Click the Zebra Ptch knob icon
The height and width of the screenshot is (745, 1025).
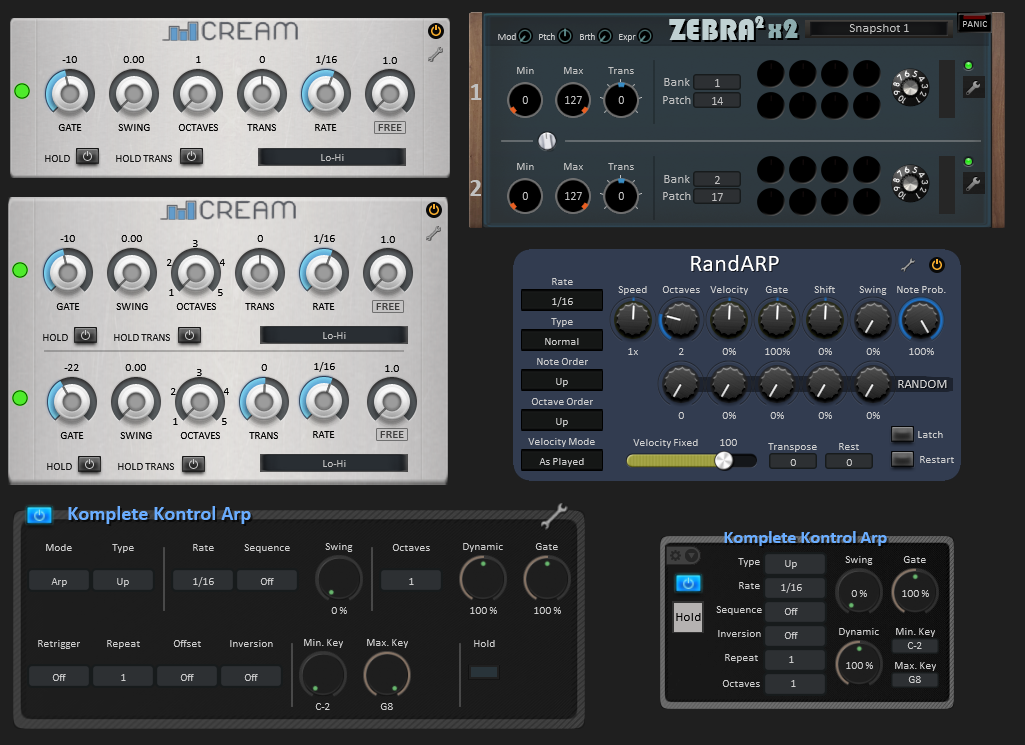[565, 37]
